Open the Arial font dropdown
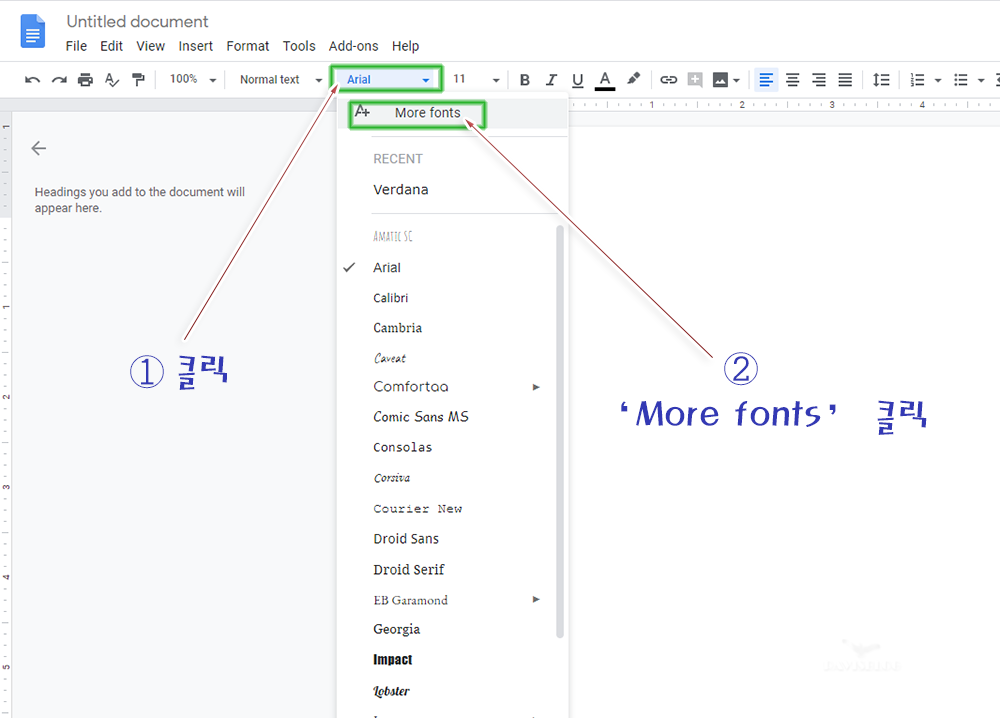 [386, 80]
